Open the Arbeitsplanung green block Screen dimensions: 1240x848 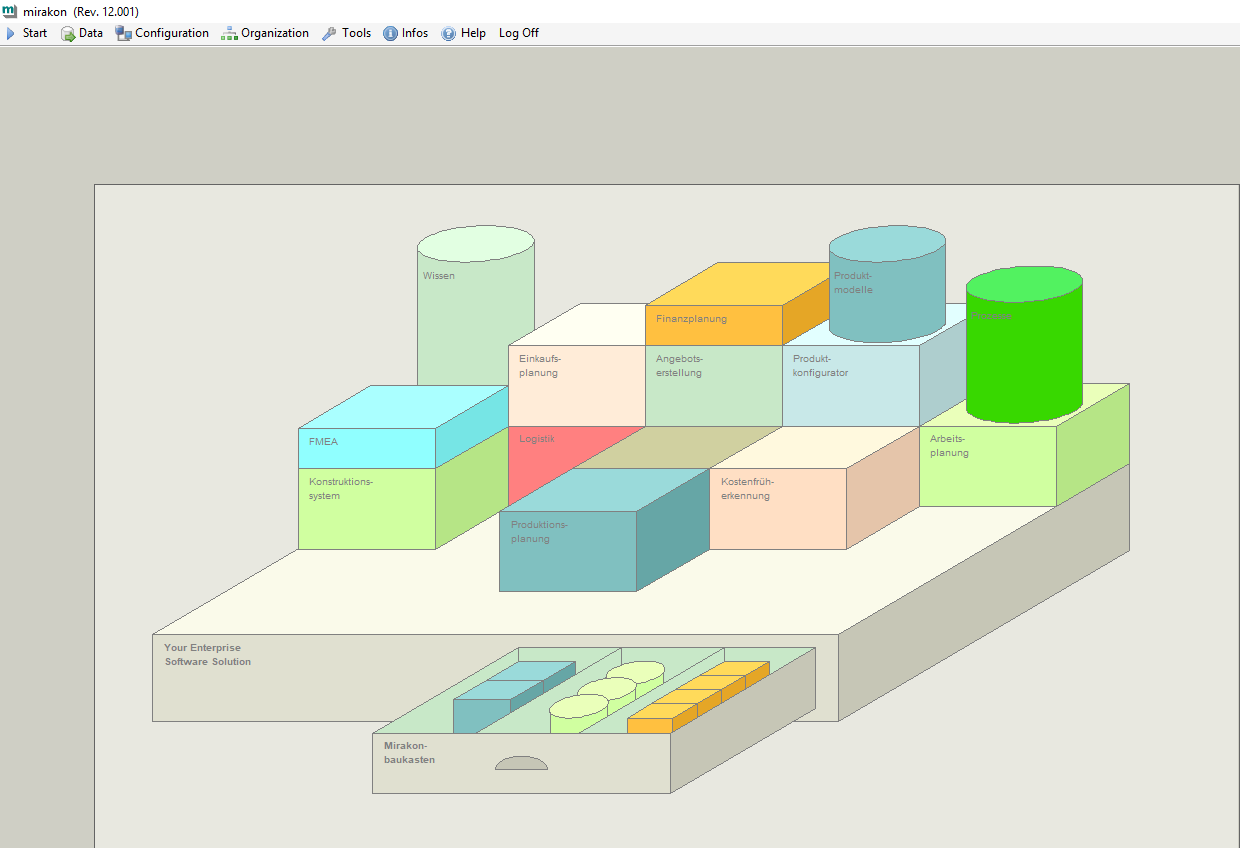coord(988,466)
